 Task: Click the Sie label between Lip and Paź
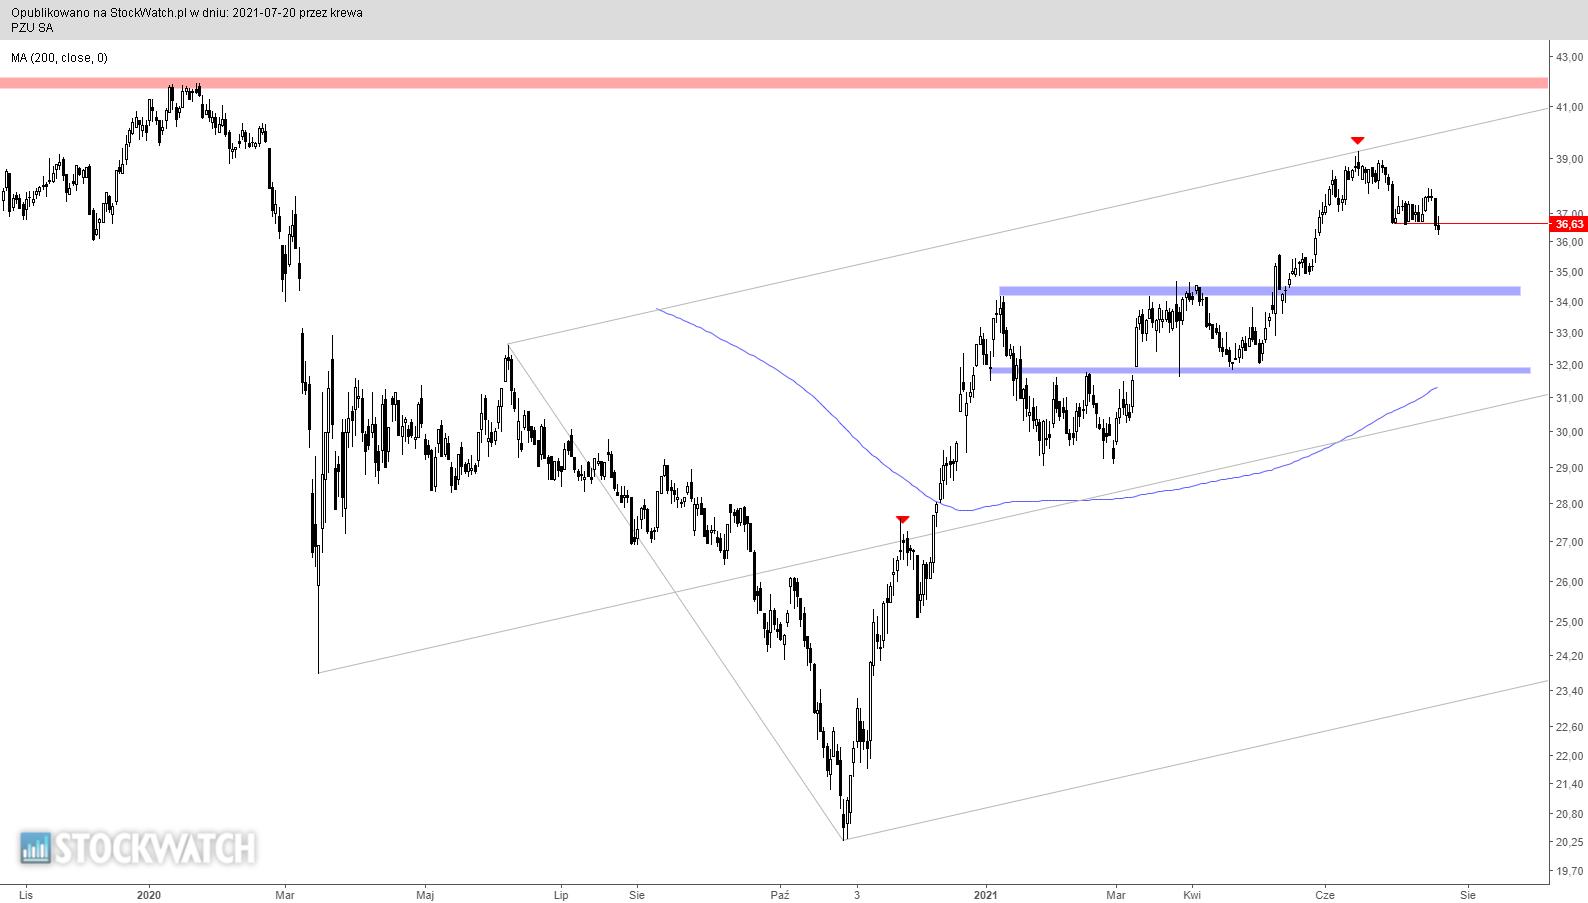[636, 895]
